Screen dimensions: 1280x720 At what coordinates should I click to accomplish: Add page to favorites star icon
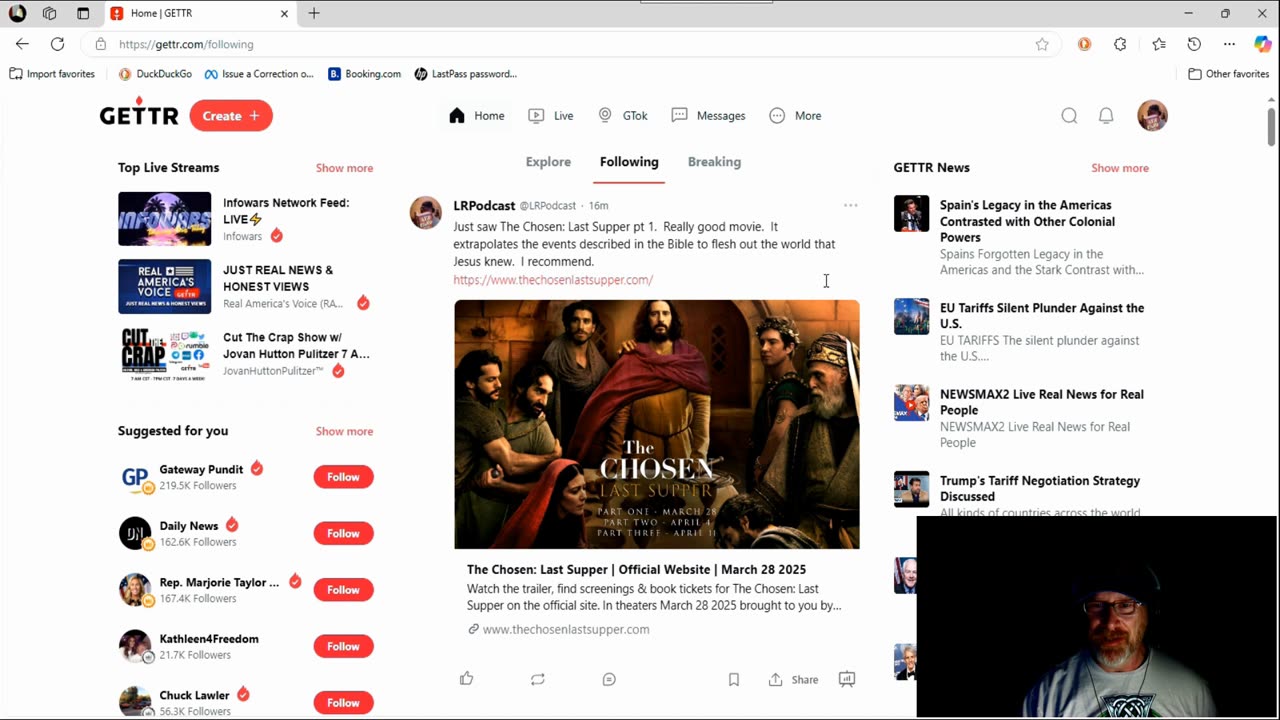point(1042,44)
